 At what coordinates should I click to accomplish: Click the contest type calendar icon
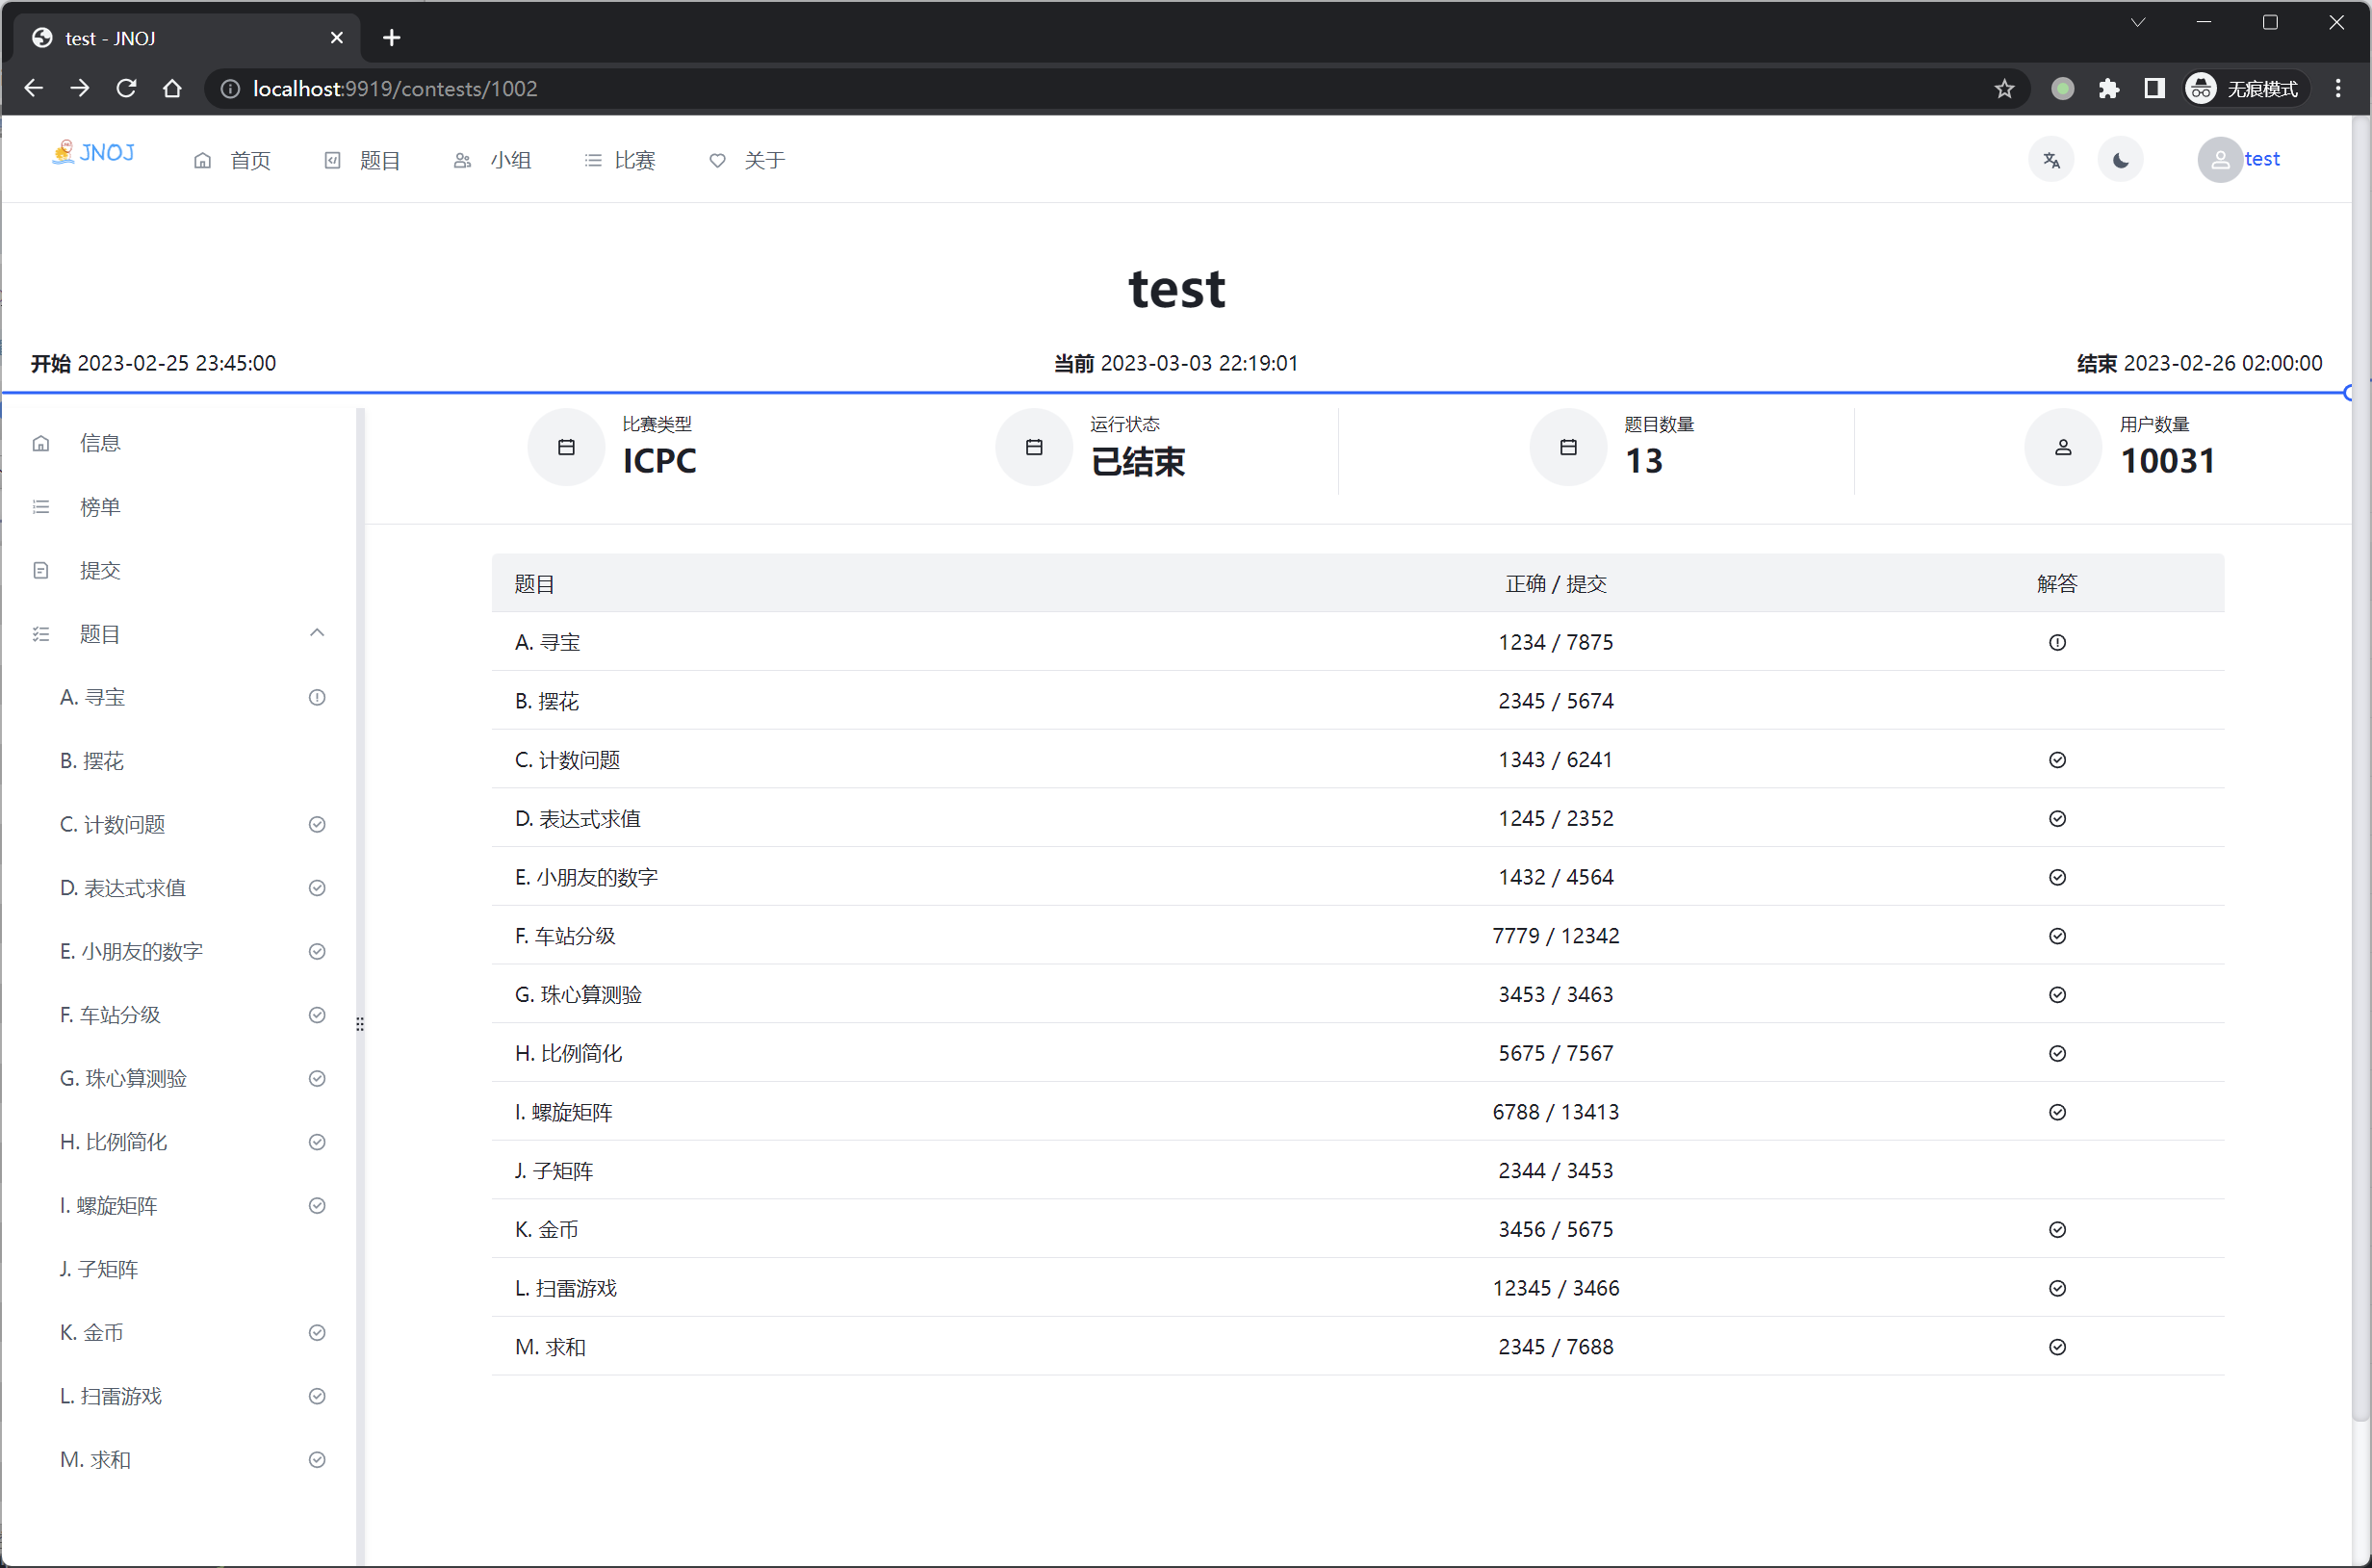click(566, 447)
